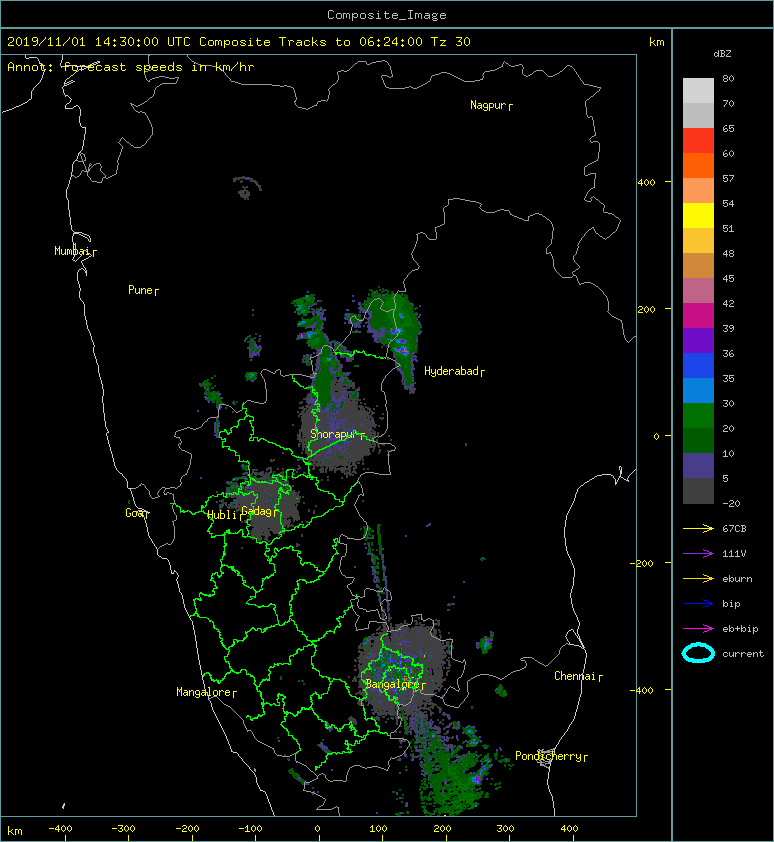Click the Hubli city label
Screen dimensions: 774x842
pyautogui.click(x=222, y=516)
